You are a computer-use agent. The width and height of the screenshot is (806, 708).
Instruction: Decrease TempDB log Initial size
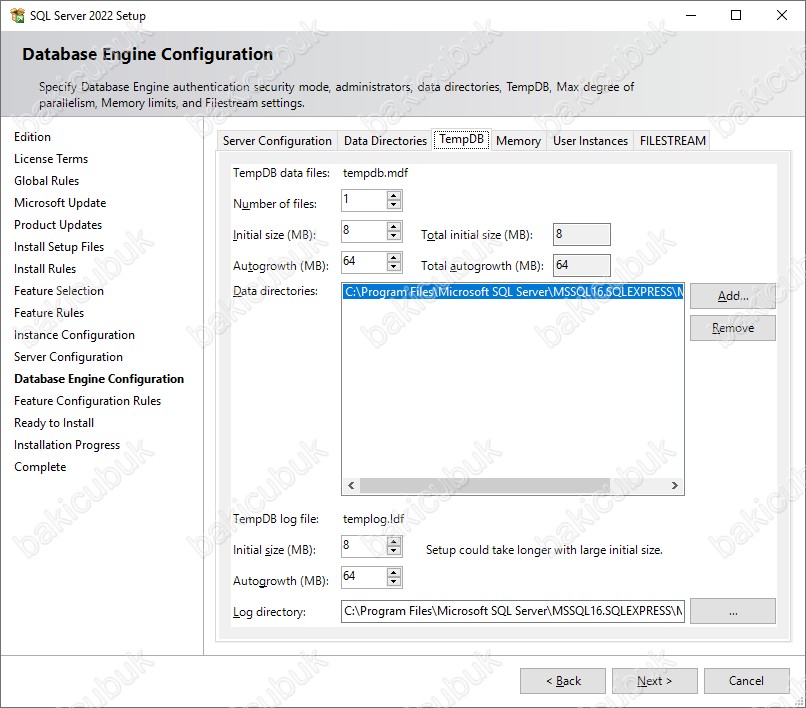[394, 551]
